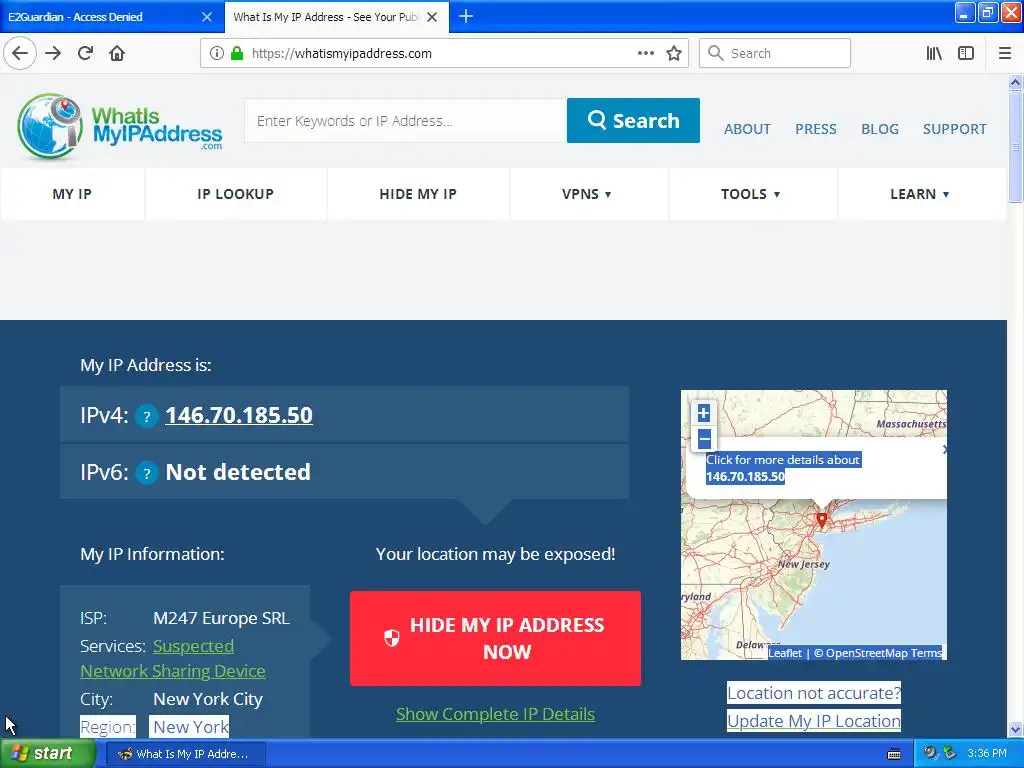
Task: Click the blue Search button
Action: click(633, 120)
